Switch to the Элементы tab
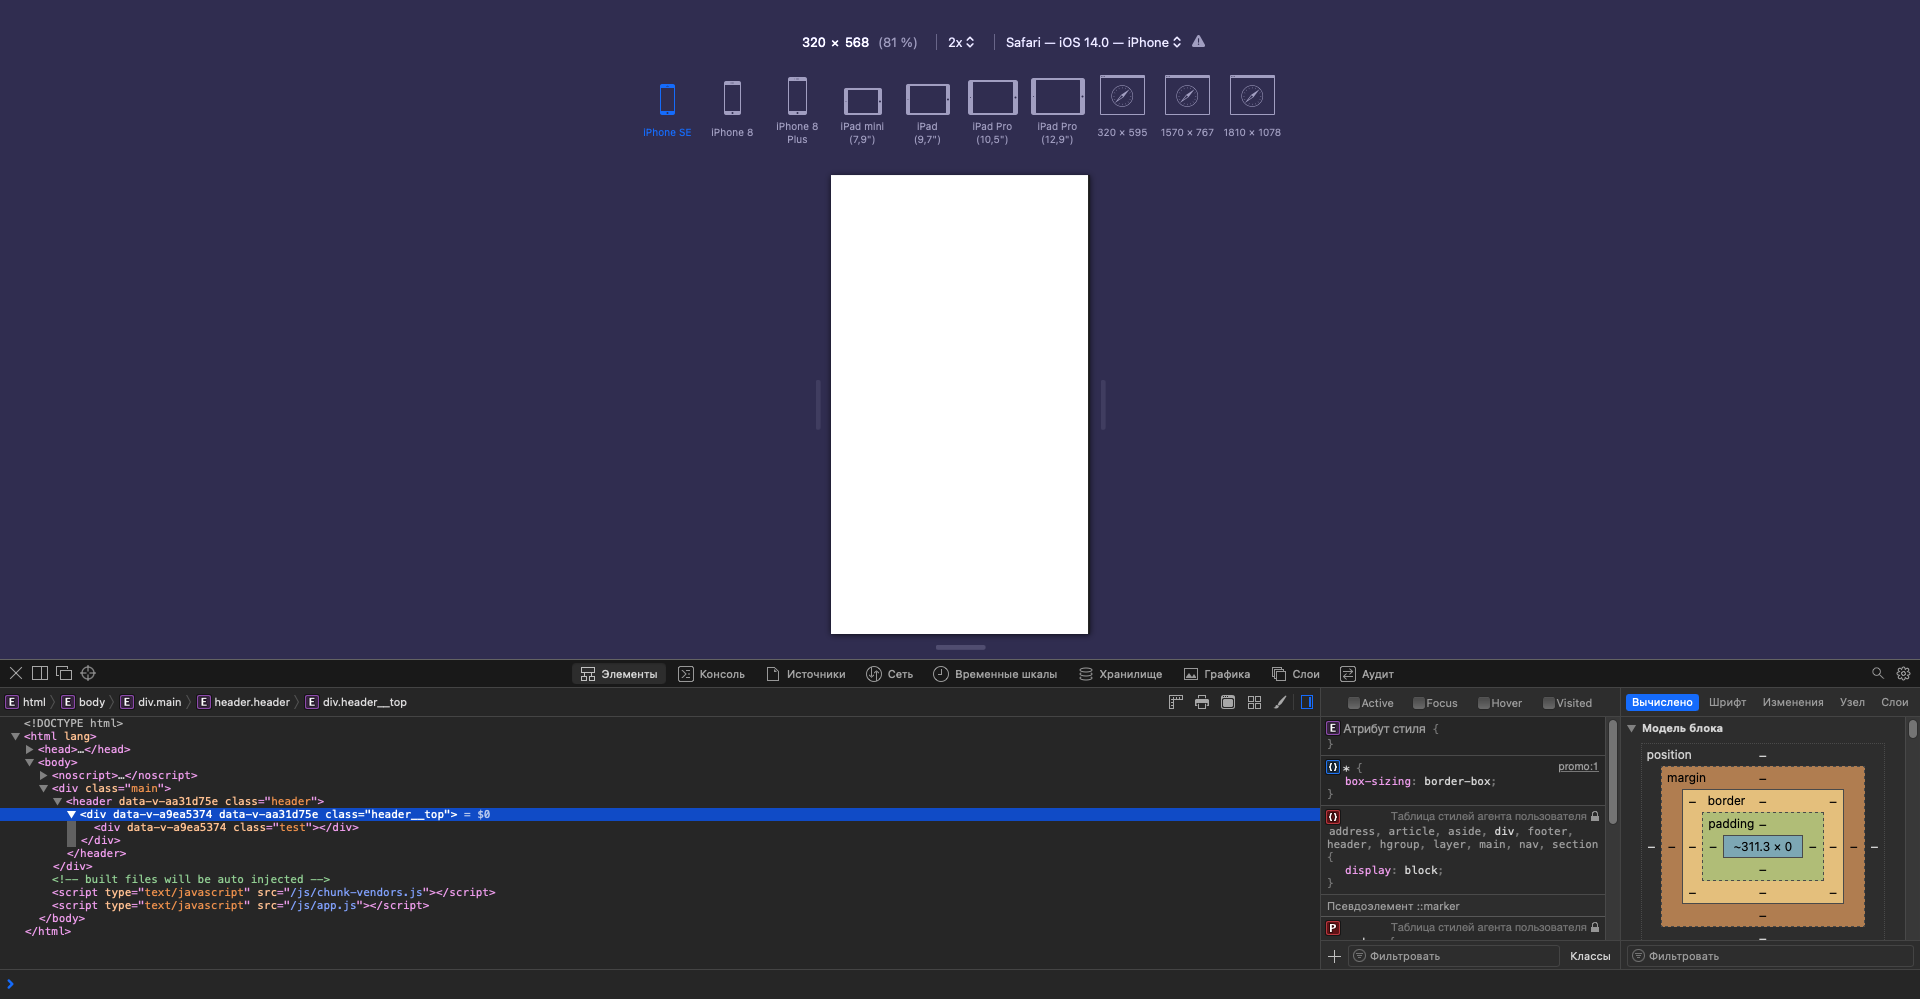Viewport: 1920px width, 999px height. click(619, 674)
